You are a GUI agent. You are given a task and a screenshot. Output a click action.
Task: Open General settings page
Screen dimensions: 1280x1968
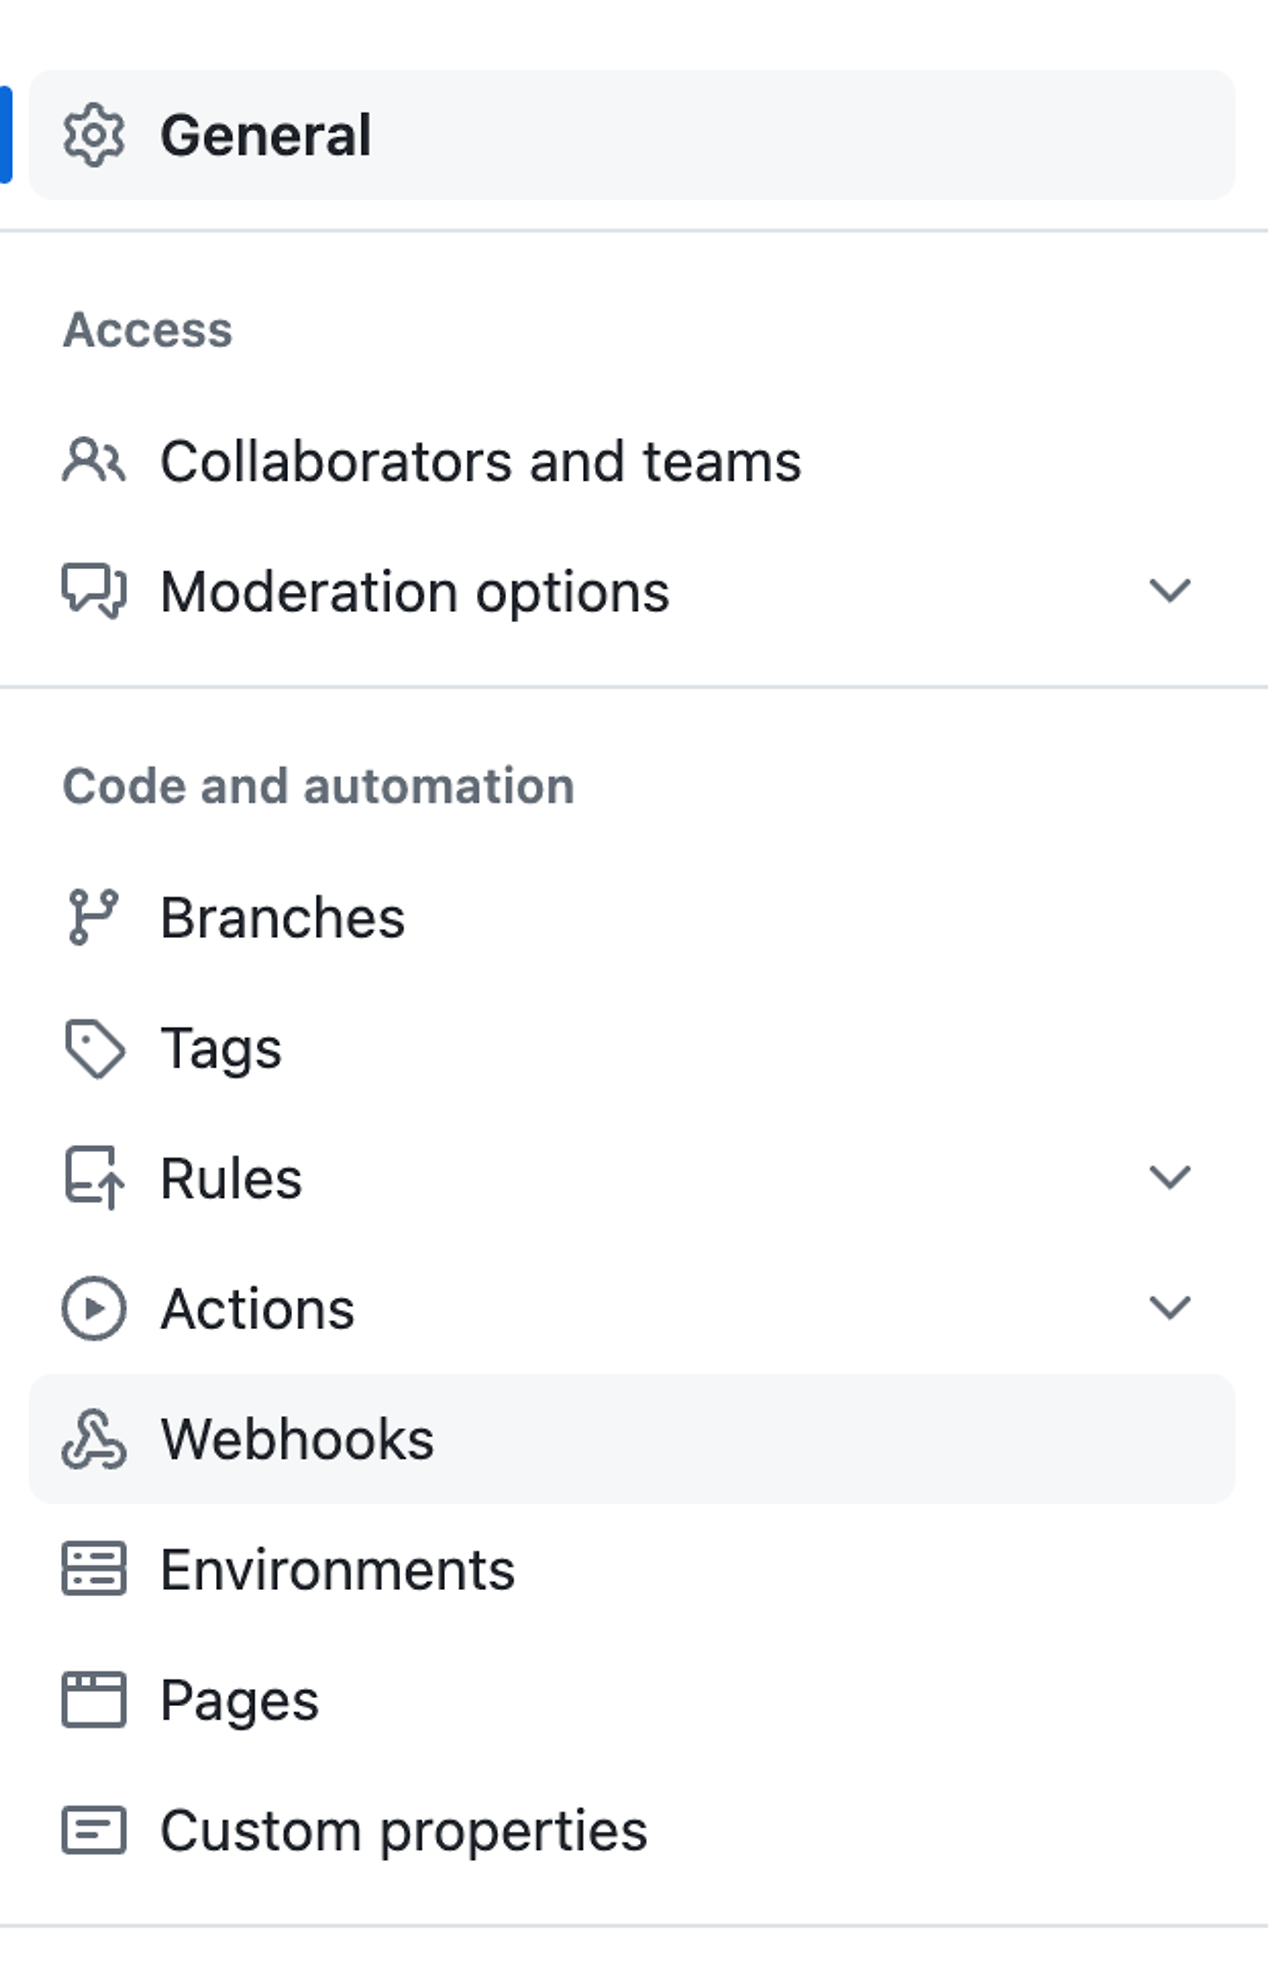[x=266, y=135]
